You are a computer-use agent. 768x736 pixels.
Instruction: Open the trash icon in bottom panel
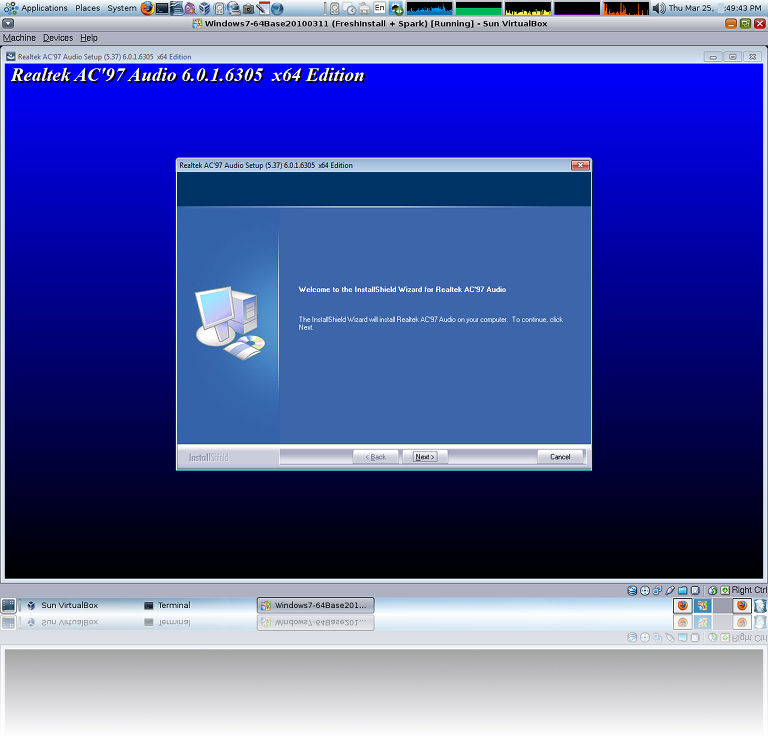pos(760,605)
